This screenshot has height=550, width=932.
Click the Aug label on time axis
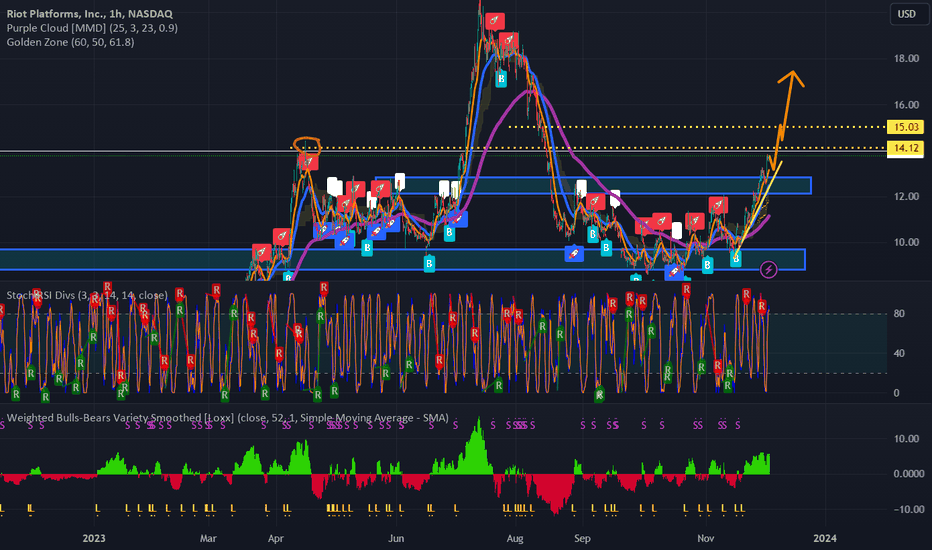515,538
